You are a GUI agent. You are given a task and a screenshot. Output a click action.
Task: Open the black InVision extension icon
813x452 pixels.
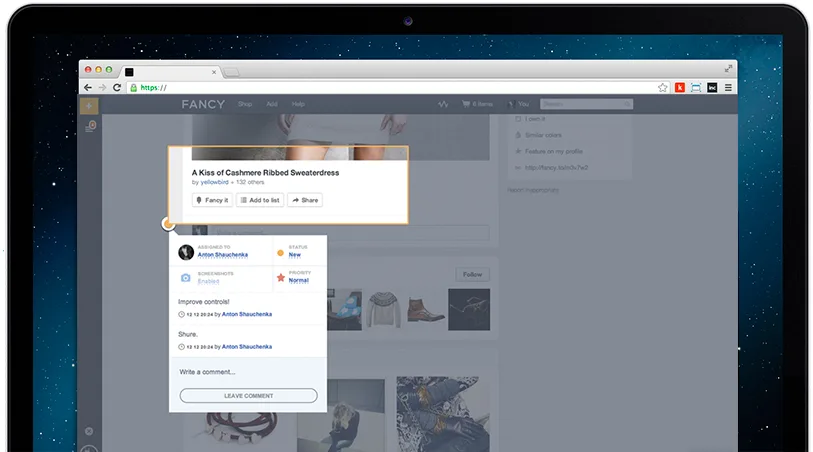(712, 88)
